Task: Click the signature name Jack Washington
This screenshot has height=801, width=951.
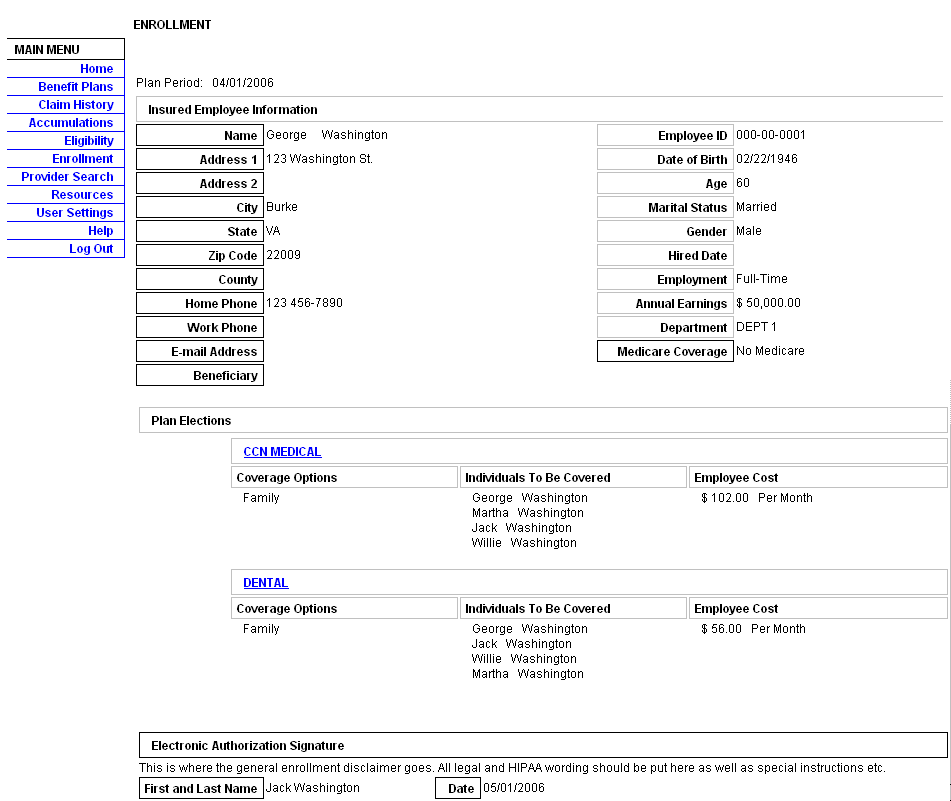Action: click(x=313, y=788)
